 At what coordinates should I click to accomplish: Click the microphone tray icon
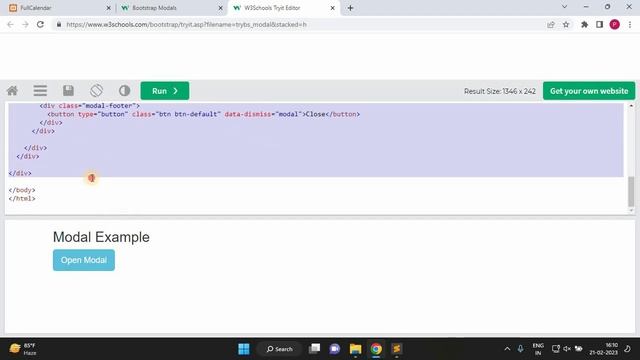[520, 349]
